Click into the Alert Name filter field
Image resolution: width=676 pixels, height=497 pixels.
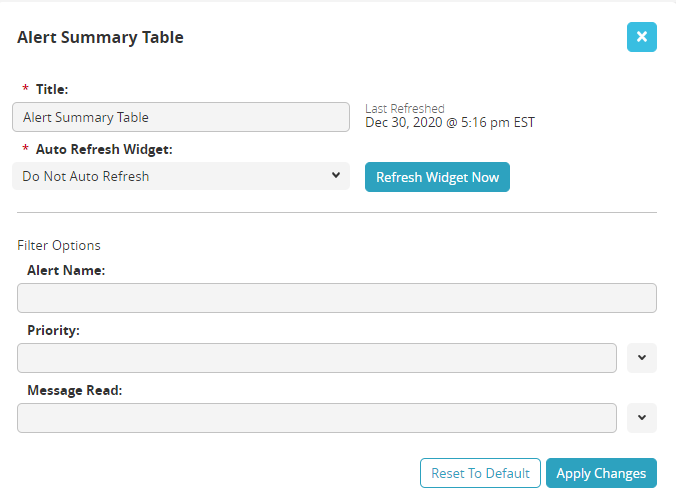pos(336,298)
